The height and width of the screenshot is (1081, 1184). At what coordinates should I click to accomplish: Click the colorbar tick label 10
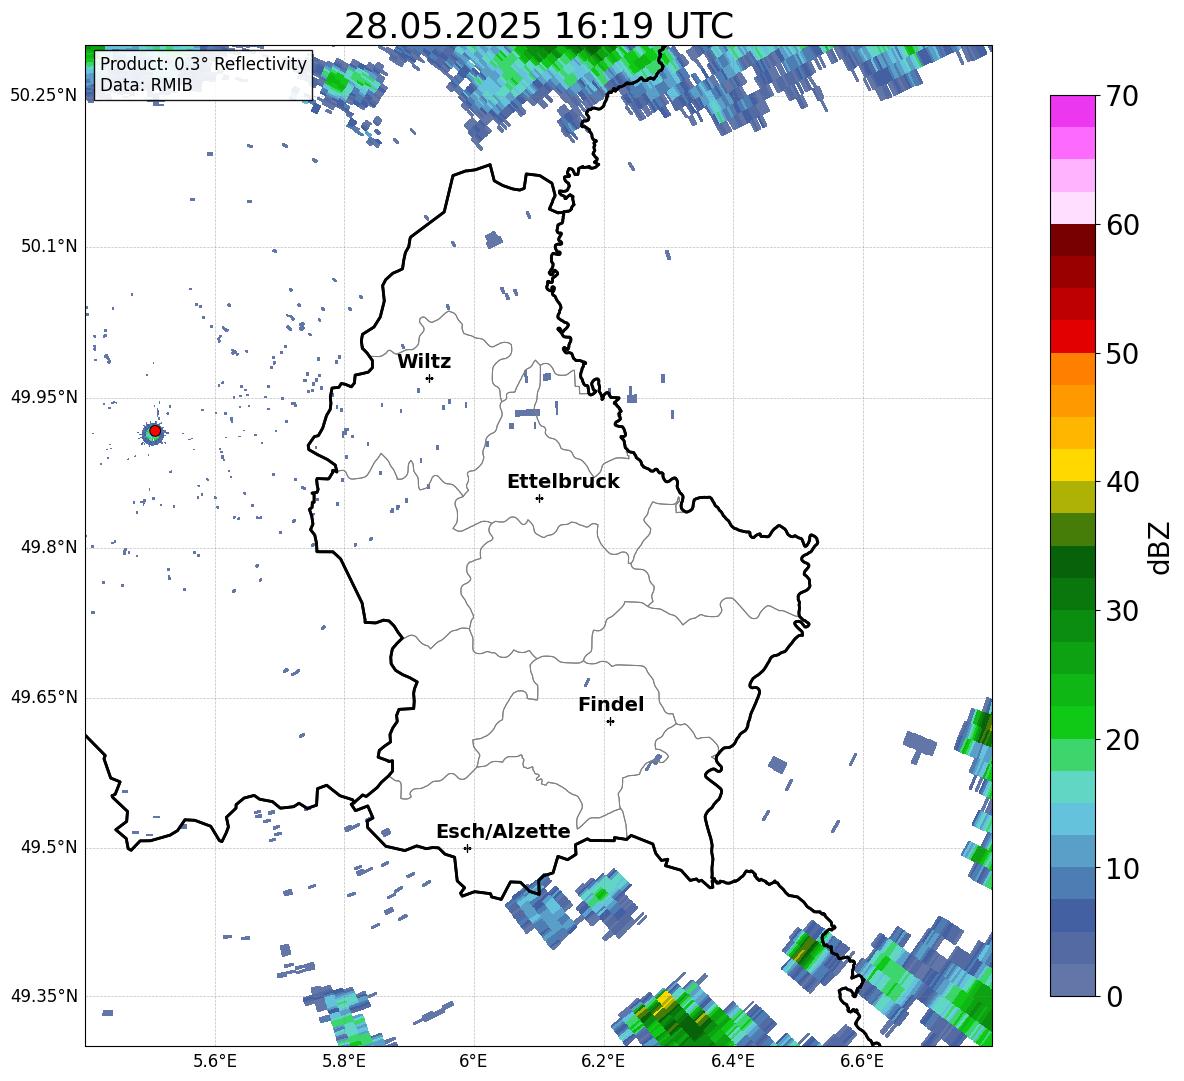pos(1122,868)
